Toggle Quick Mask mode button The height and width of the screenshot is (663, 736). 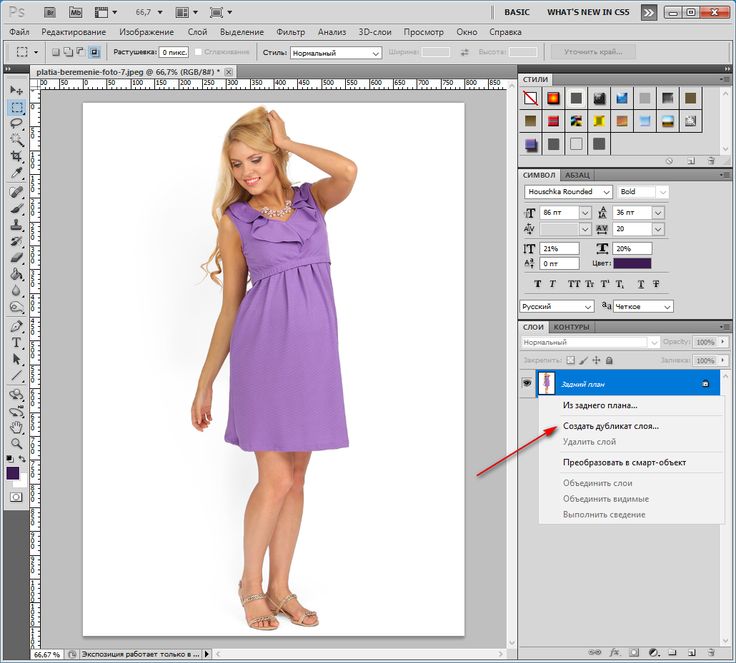click(17, 496)
